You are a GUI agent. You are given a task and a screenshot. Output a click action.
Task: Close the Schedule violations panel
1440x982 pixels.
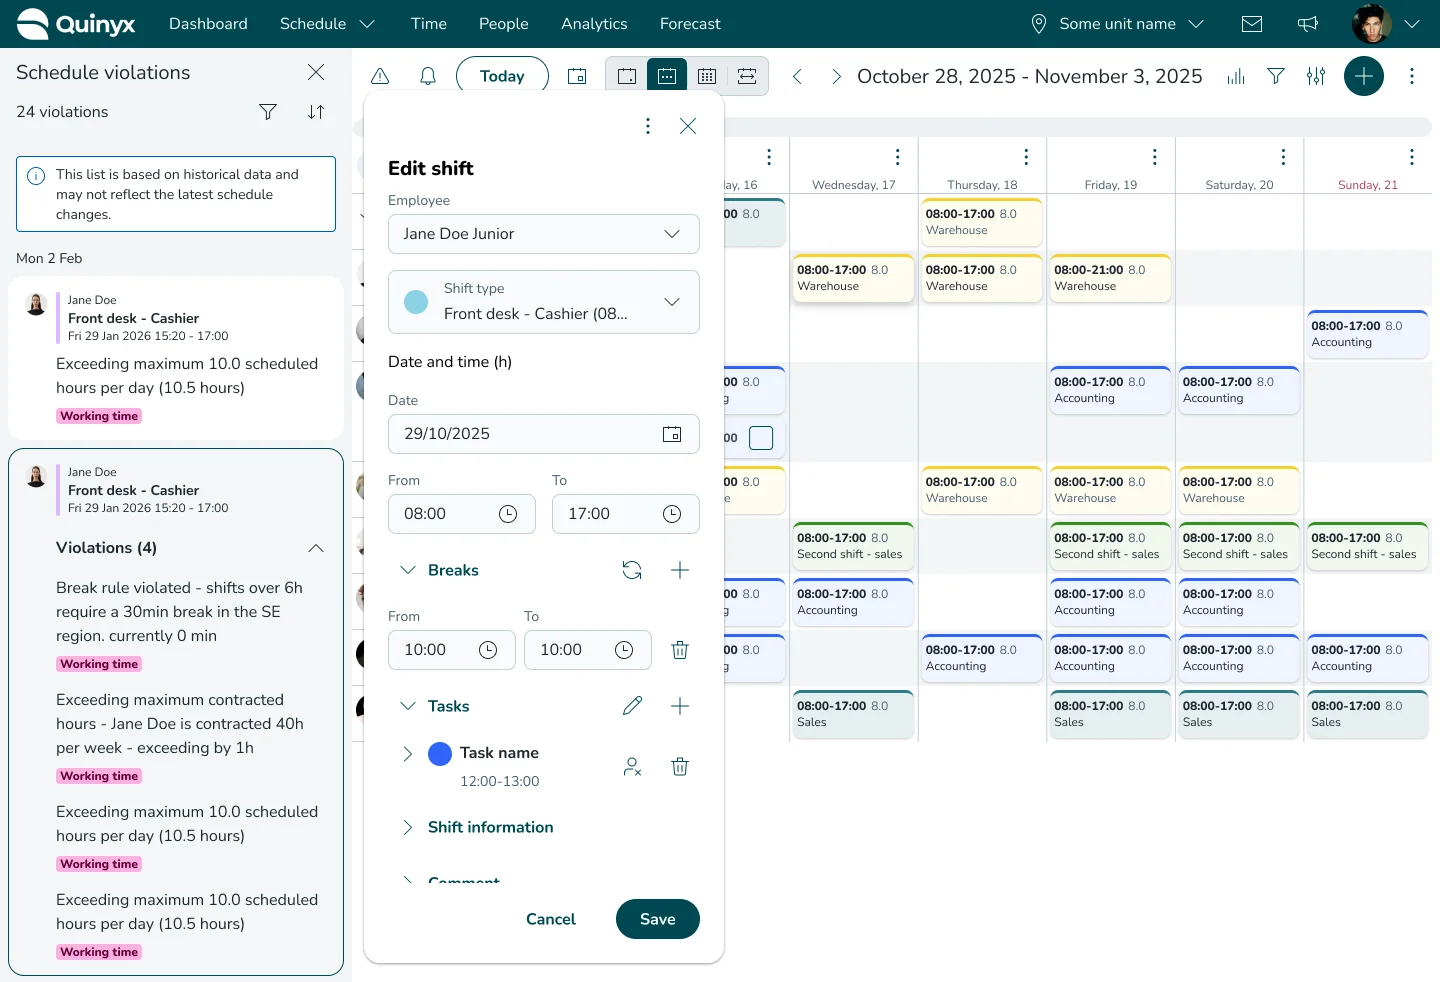[316, 72]
